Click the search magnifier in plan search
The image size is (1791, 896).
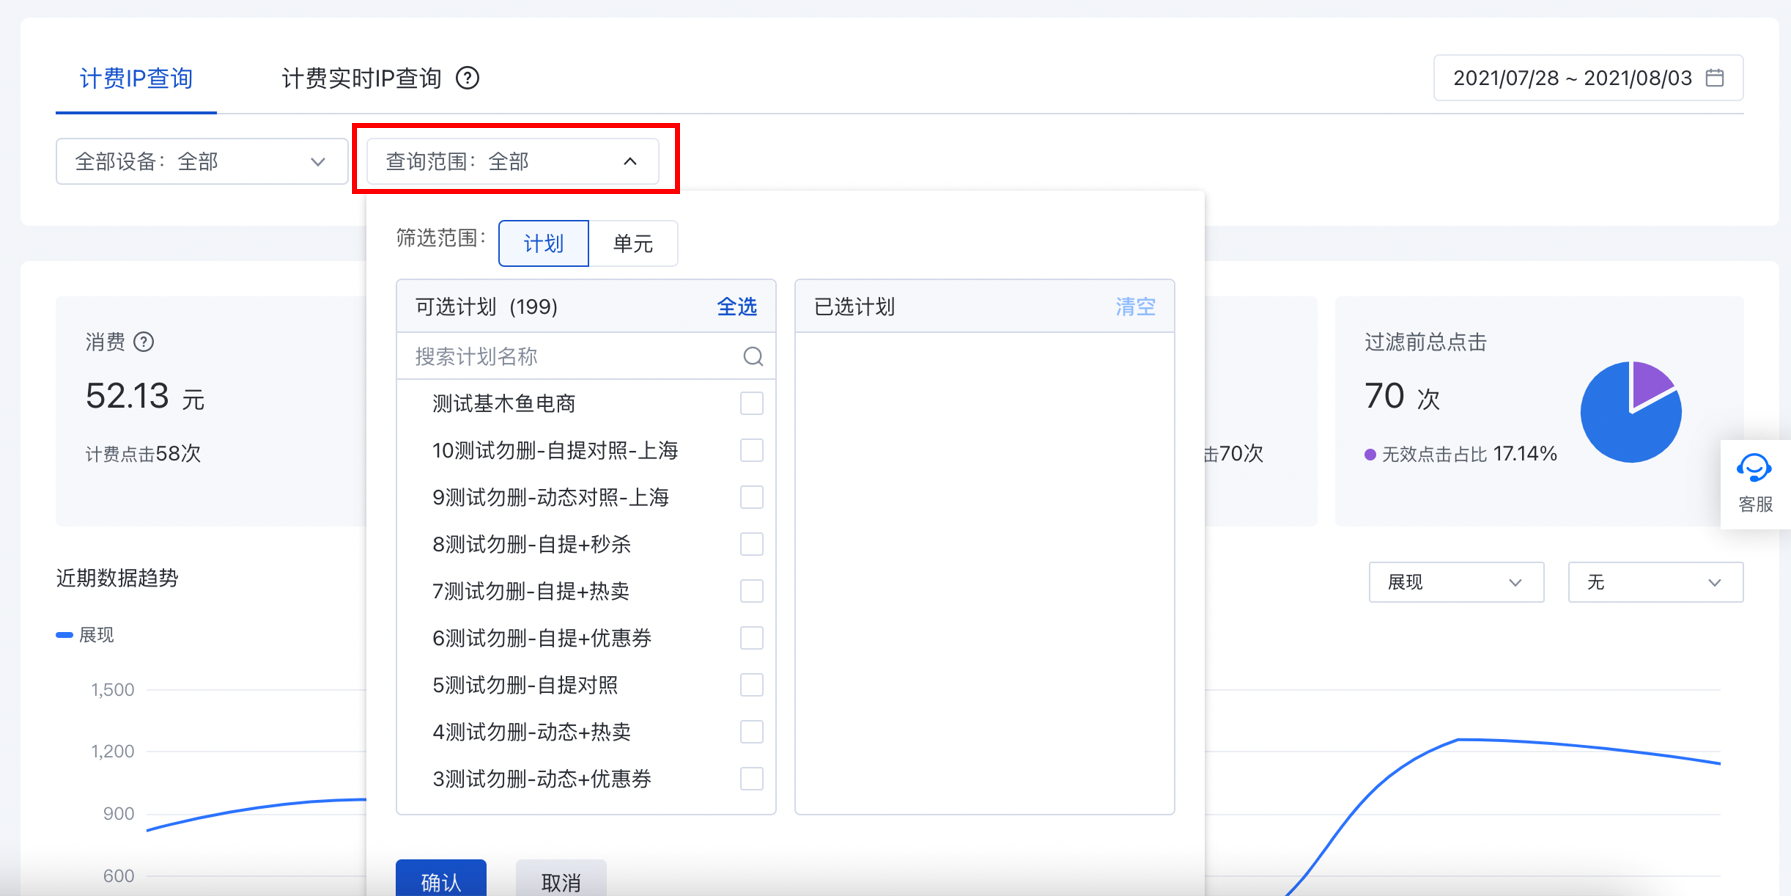pos(753,357)
